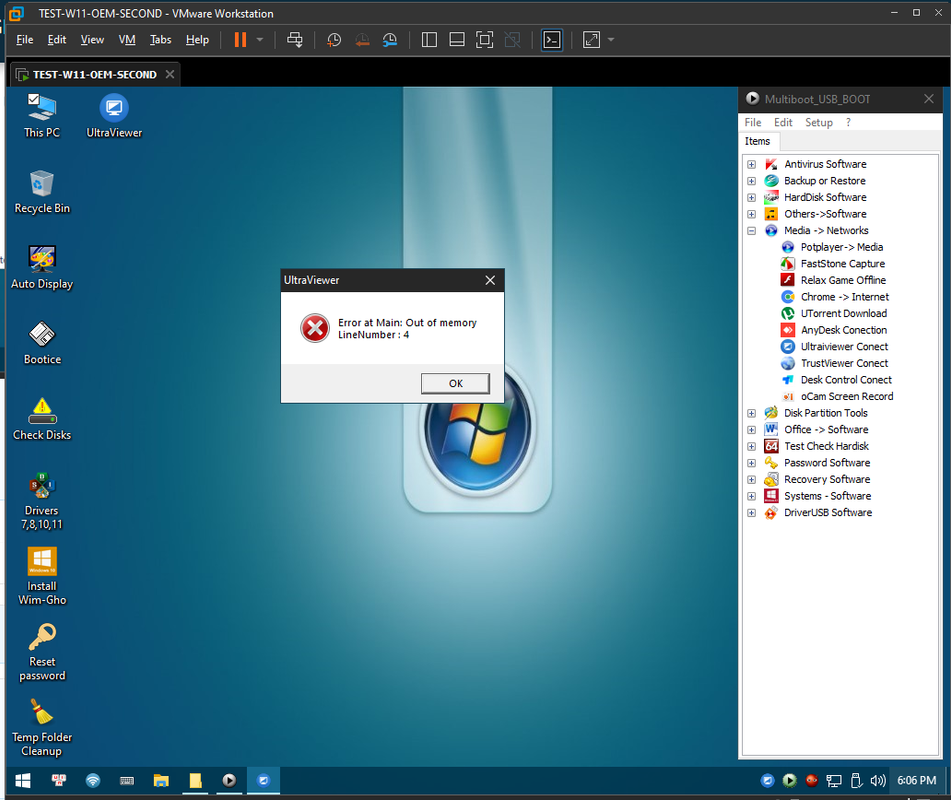This screenshot has height=800, width=951.
Task: Toggle the VMware library sidebar icon
Action: coord(429,40)
